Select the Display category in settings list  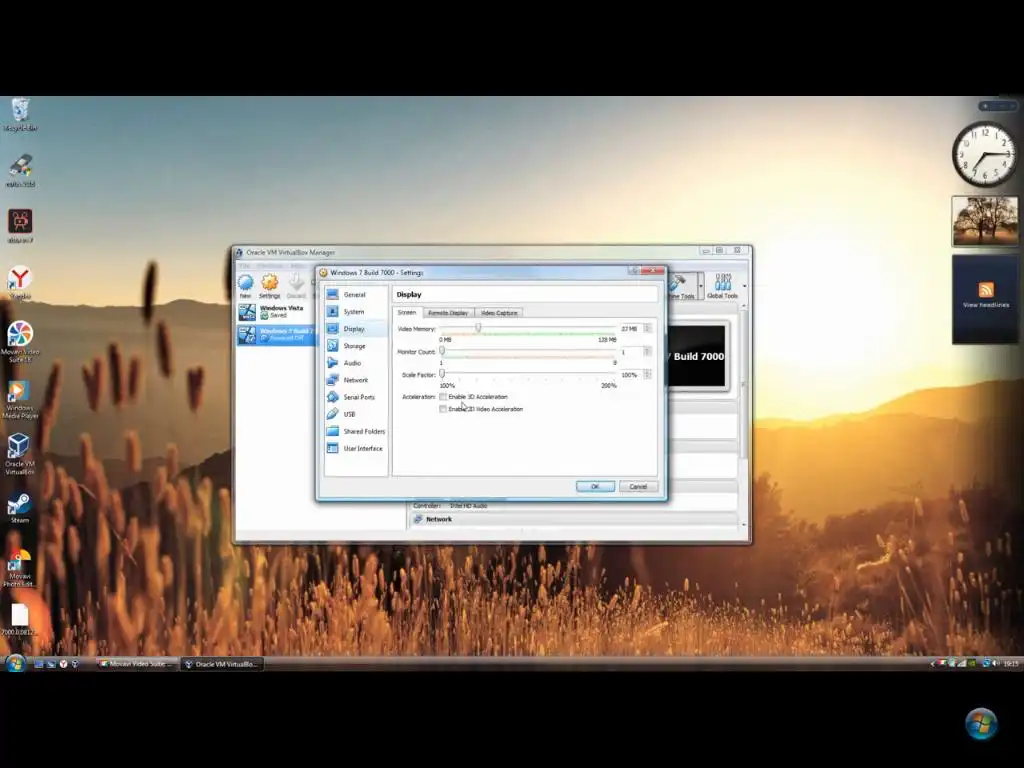pos(356,328)
